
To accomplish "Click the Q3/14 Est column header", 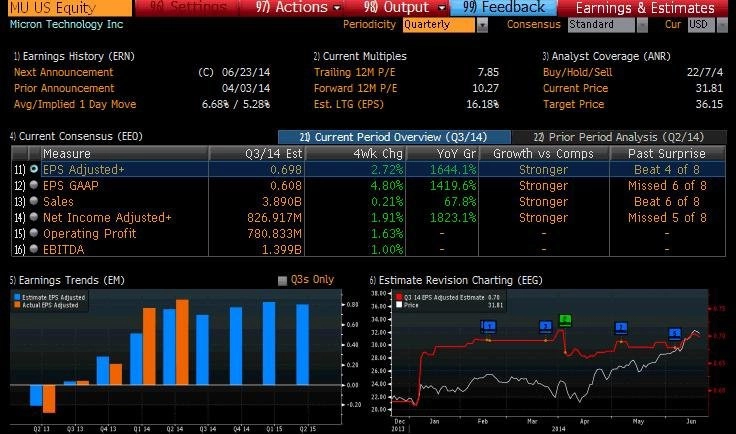I will click(x=257, y=153).
